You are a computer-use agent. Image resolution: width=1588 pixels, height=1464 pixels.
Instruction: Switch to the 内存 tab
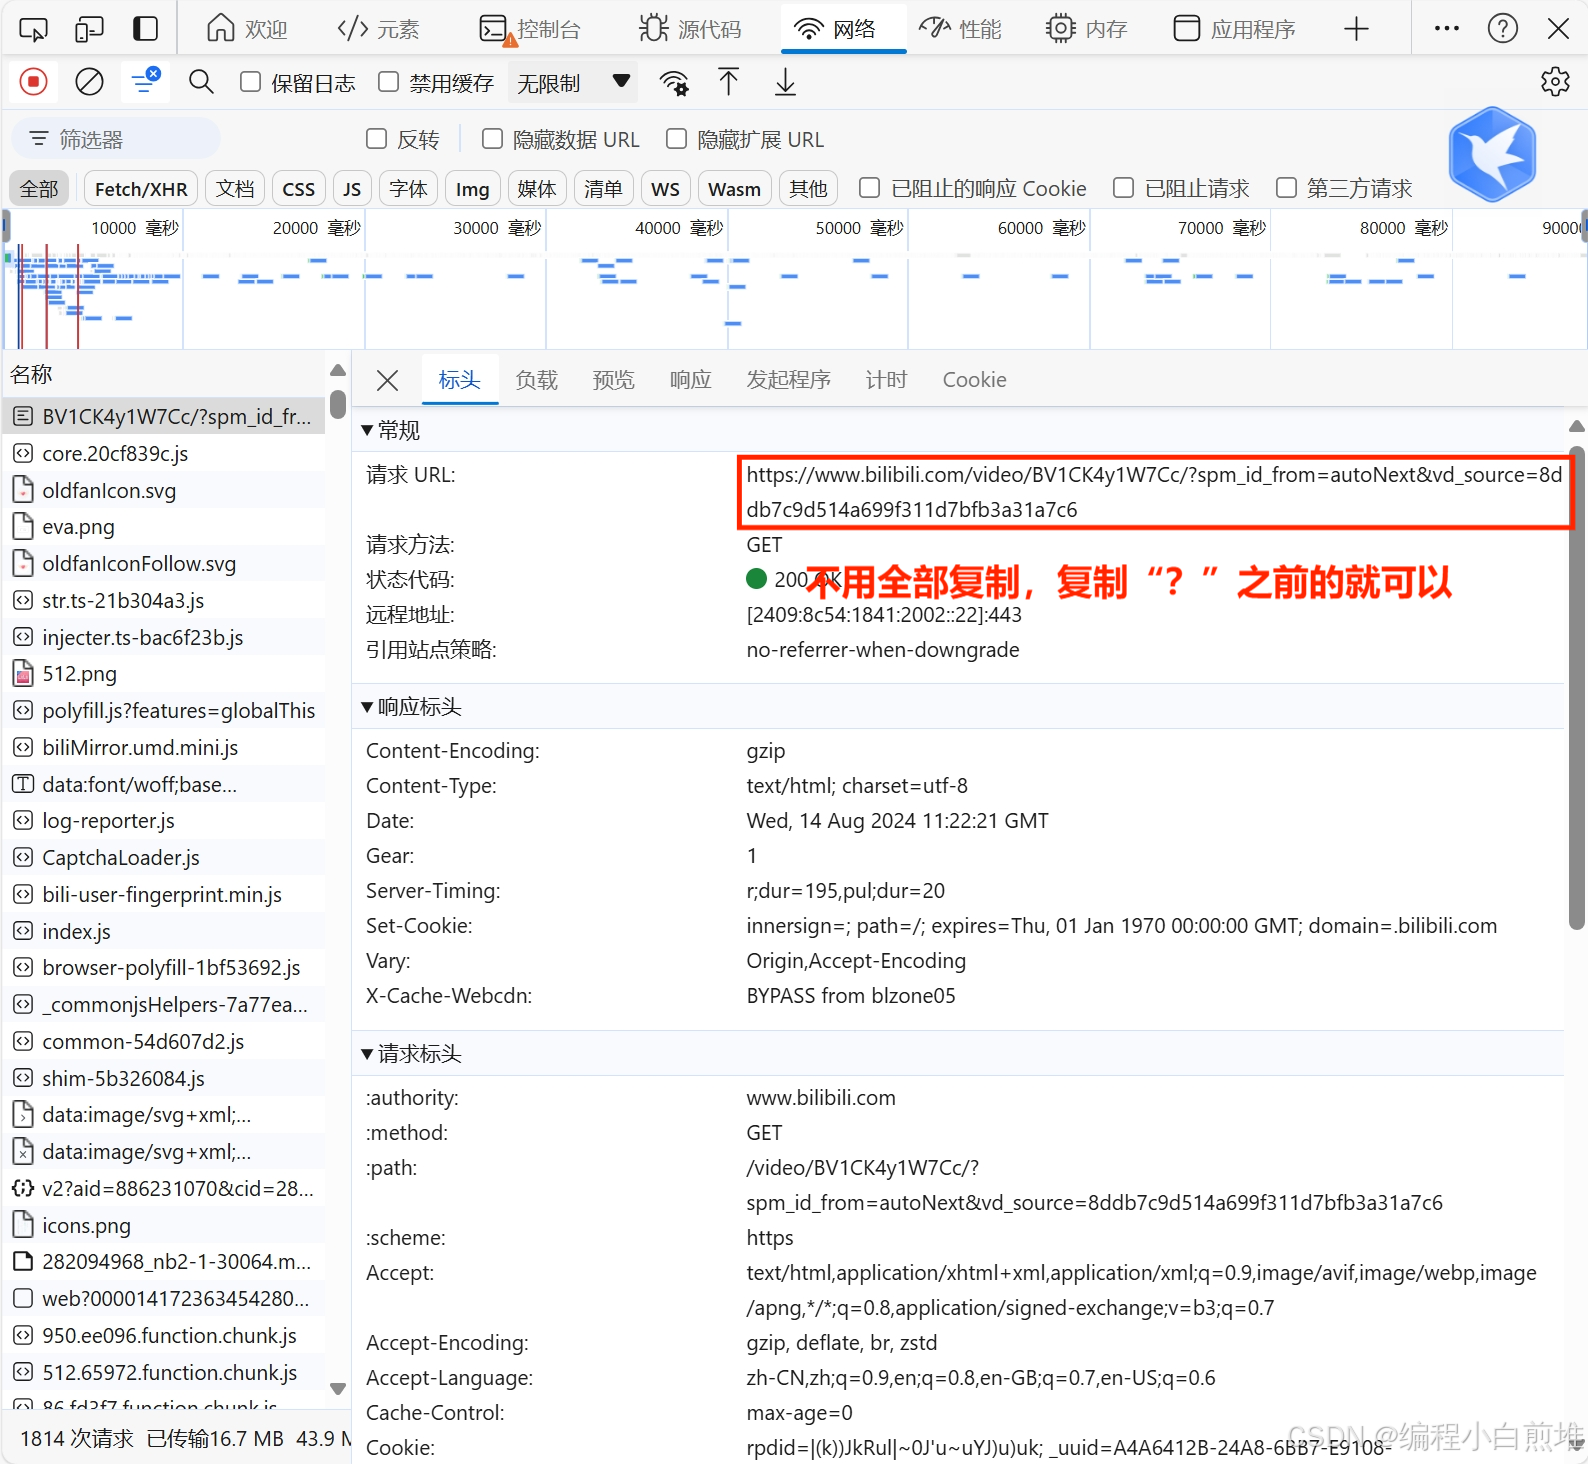1086,29
